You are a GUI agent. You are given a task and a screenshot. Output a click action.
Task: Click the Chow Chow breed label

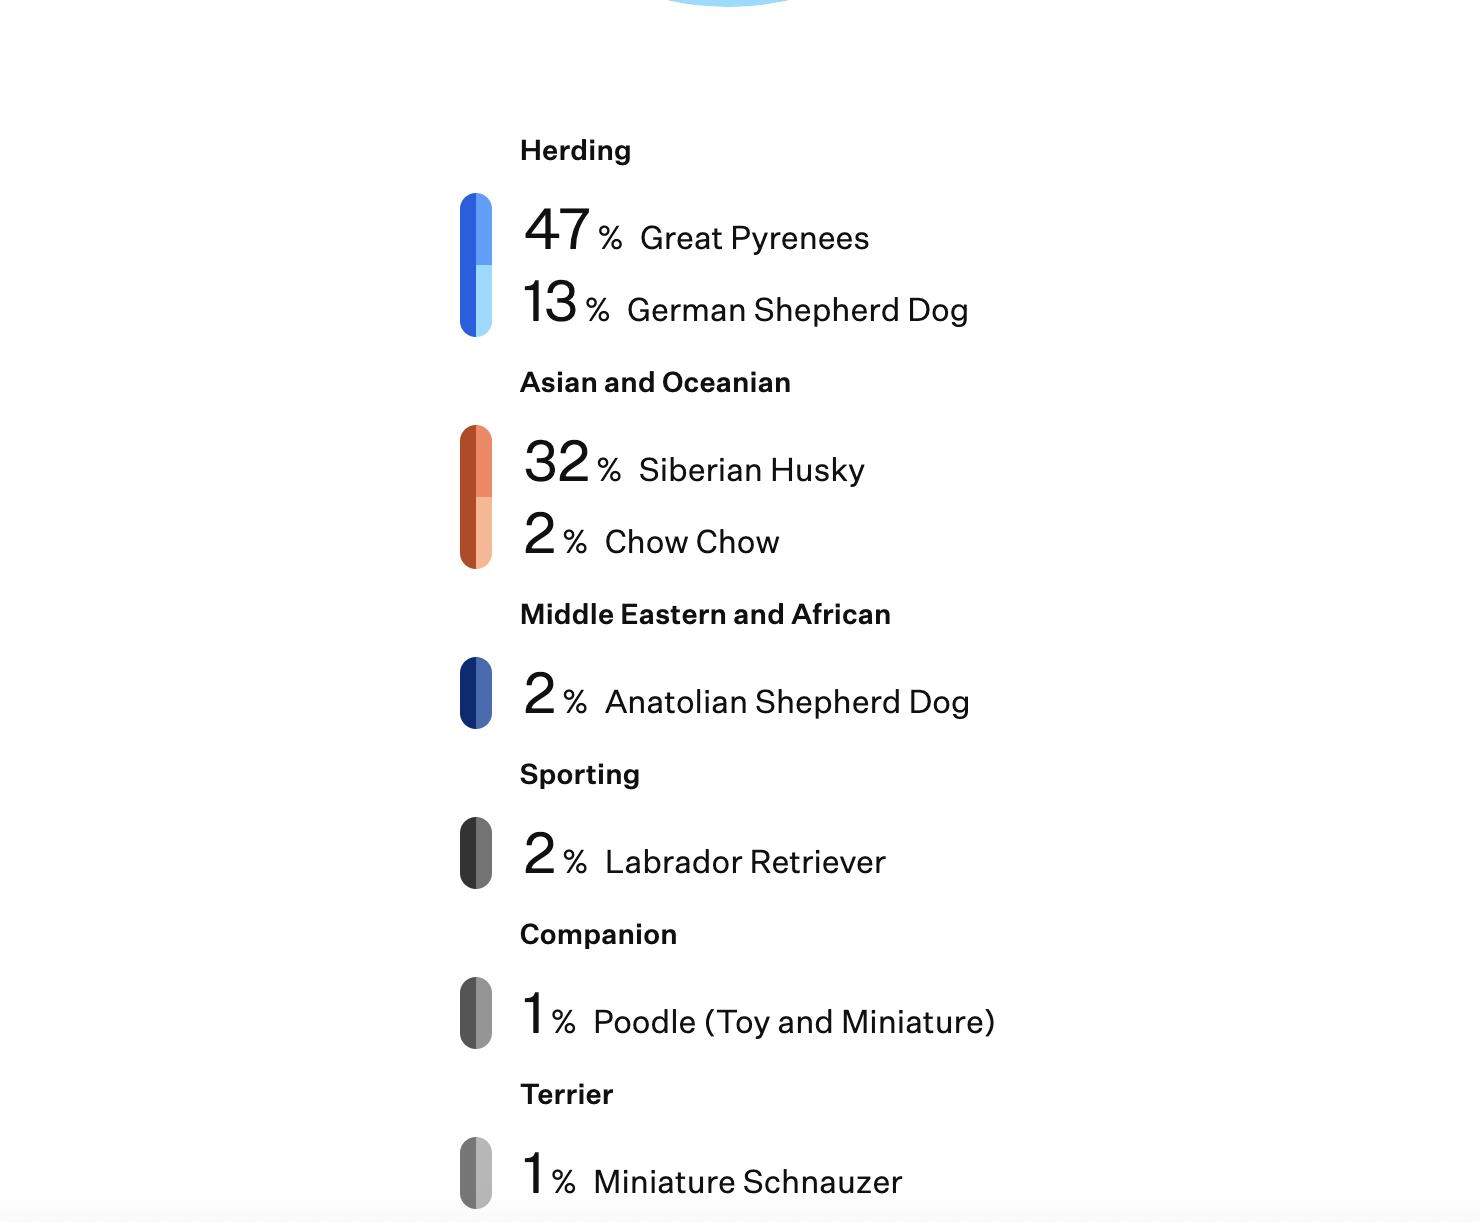point(691,542)
